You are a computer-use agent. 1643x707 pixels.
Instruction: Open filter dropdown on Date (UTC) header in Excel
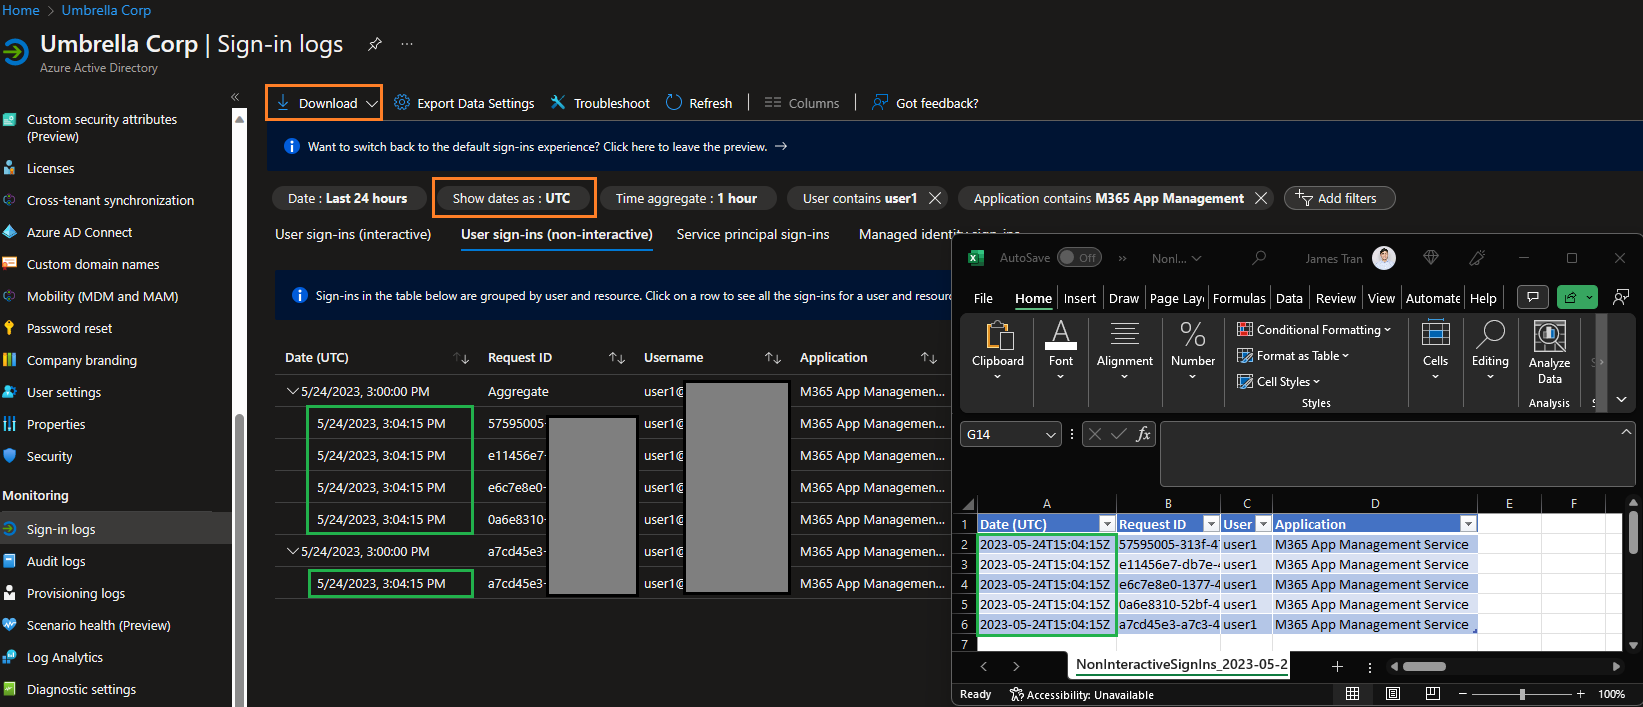coord(1107,524)
